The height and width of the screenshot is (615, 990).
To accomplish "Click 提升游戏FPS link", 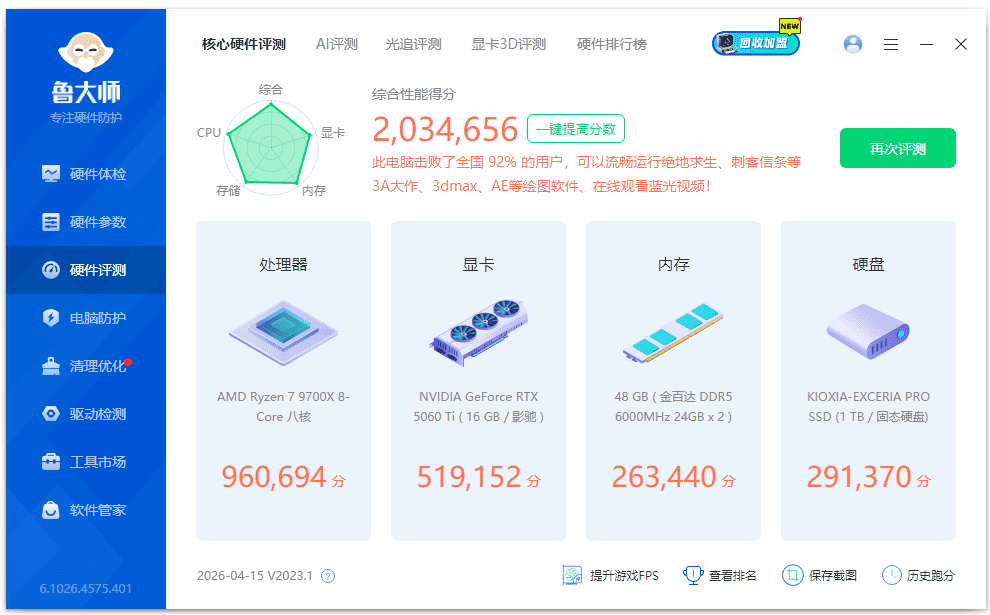I will click(x=611, y=575).
